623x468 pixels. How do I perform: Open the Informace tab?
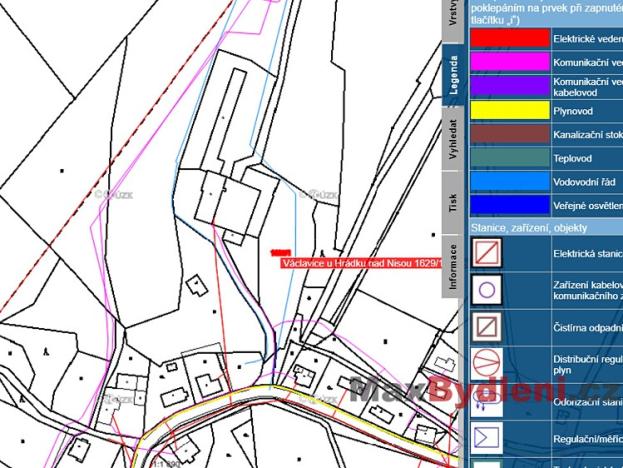[x=454, y=265]
